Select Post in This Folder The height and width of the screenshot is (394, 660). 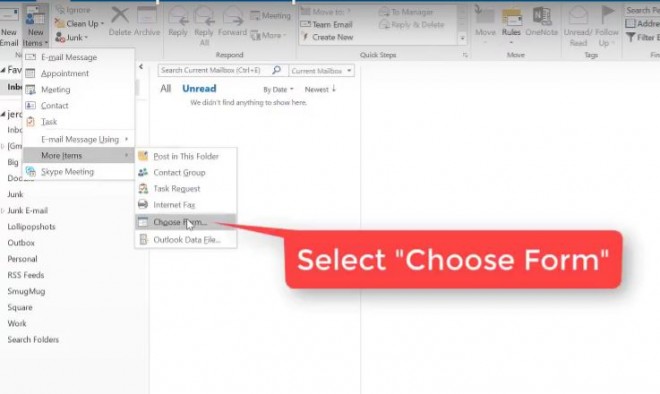click(x=186, y=156)
